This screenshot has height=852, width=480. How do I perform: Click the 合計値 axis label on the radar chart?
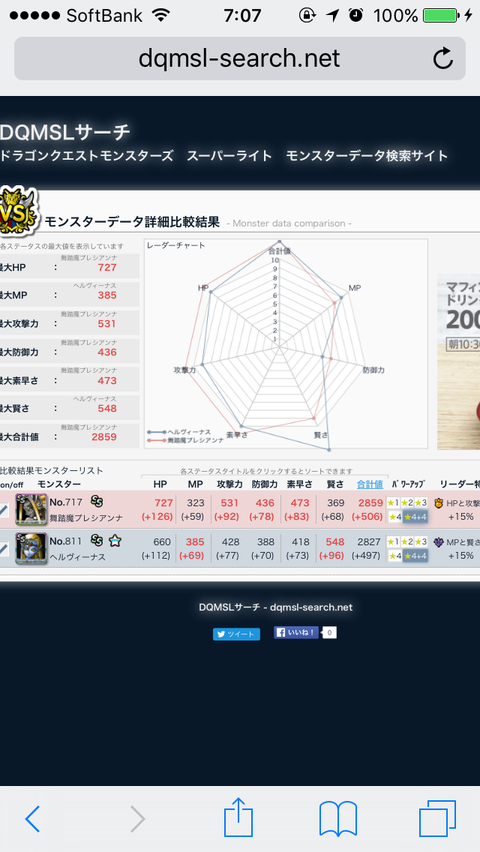(279, 252)
